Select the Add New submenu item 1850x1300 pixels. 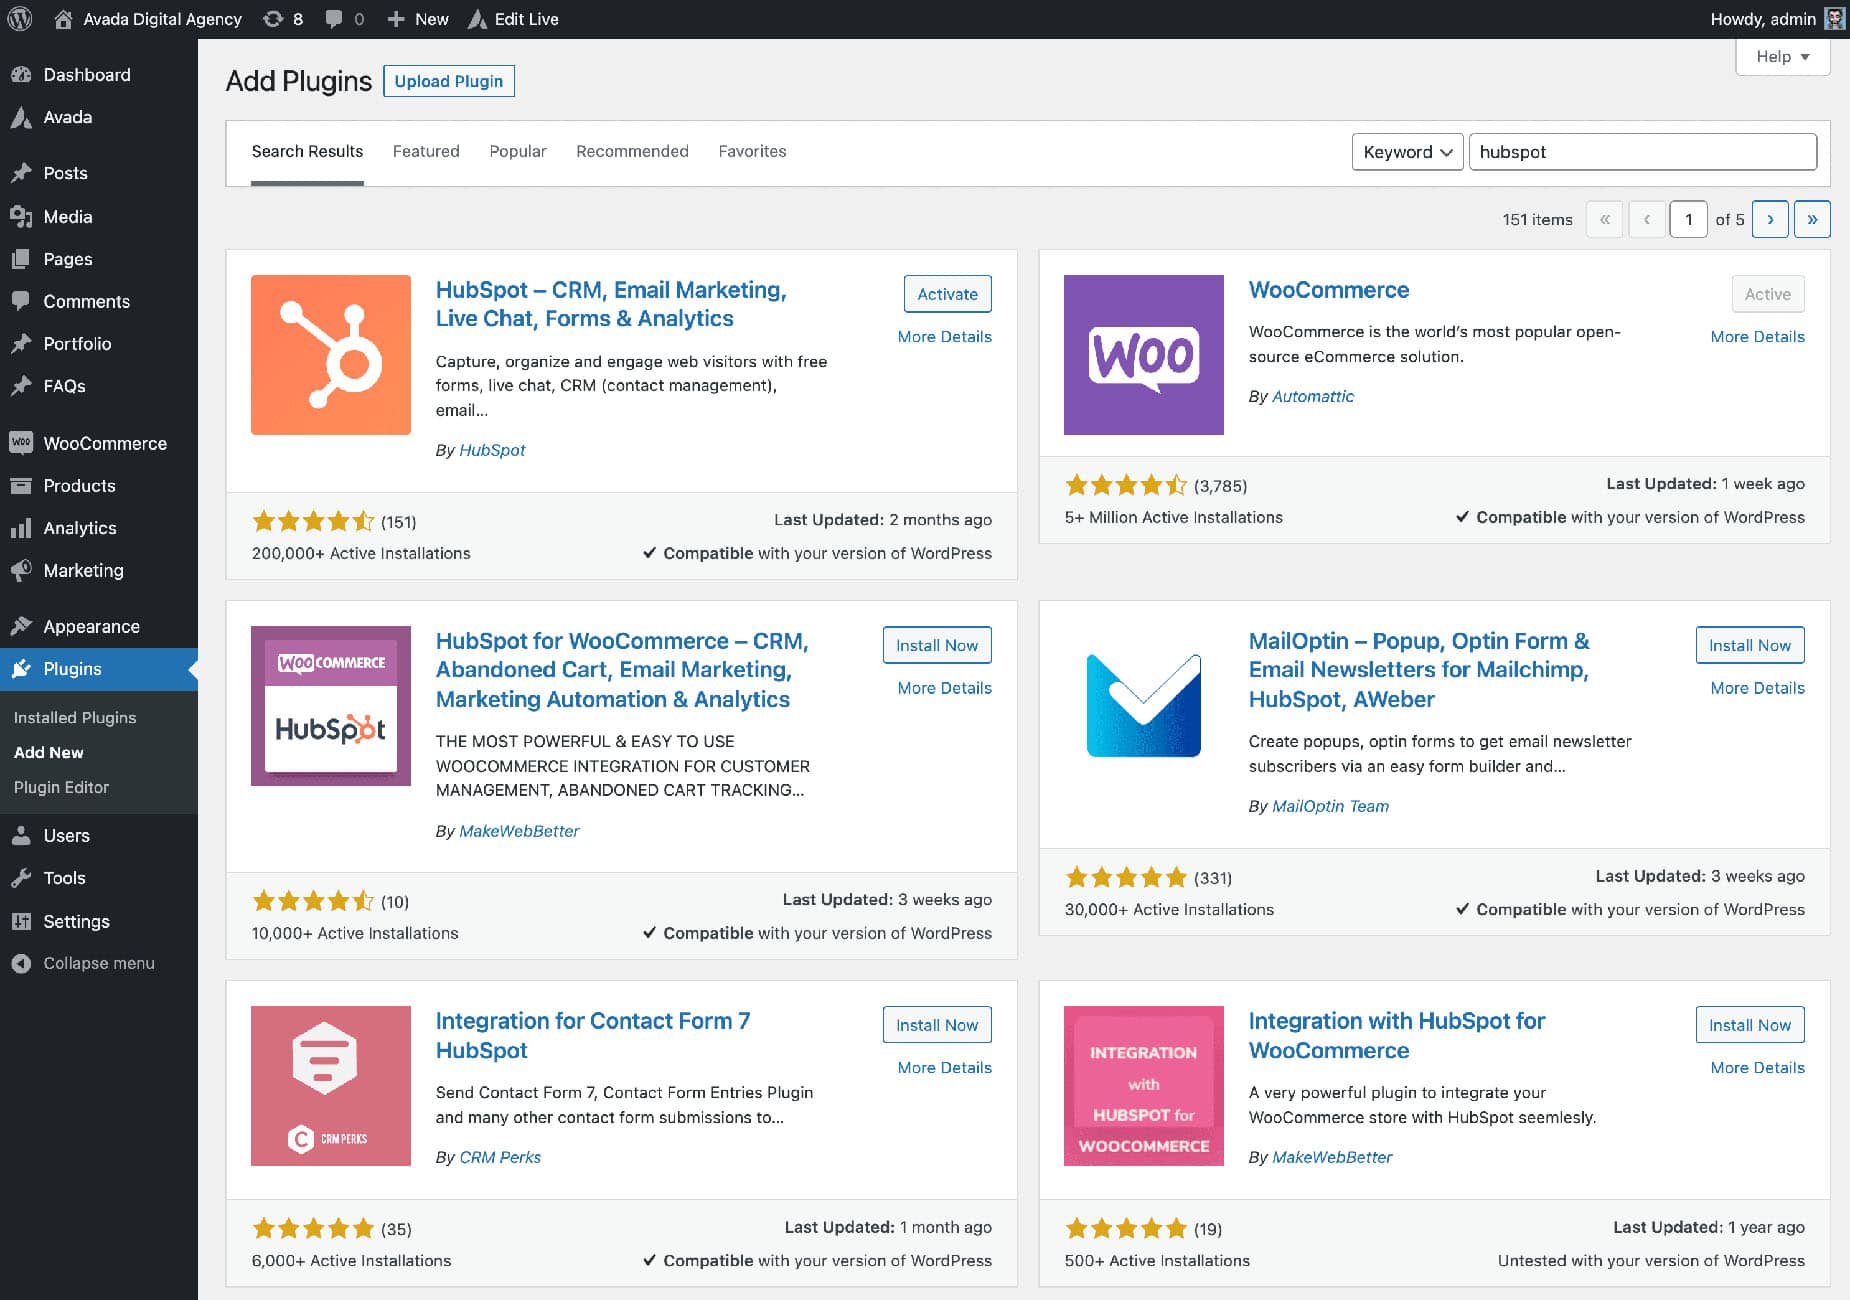48,753
